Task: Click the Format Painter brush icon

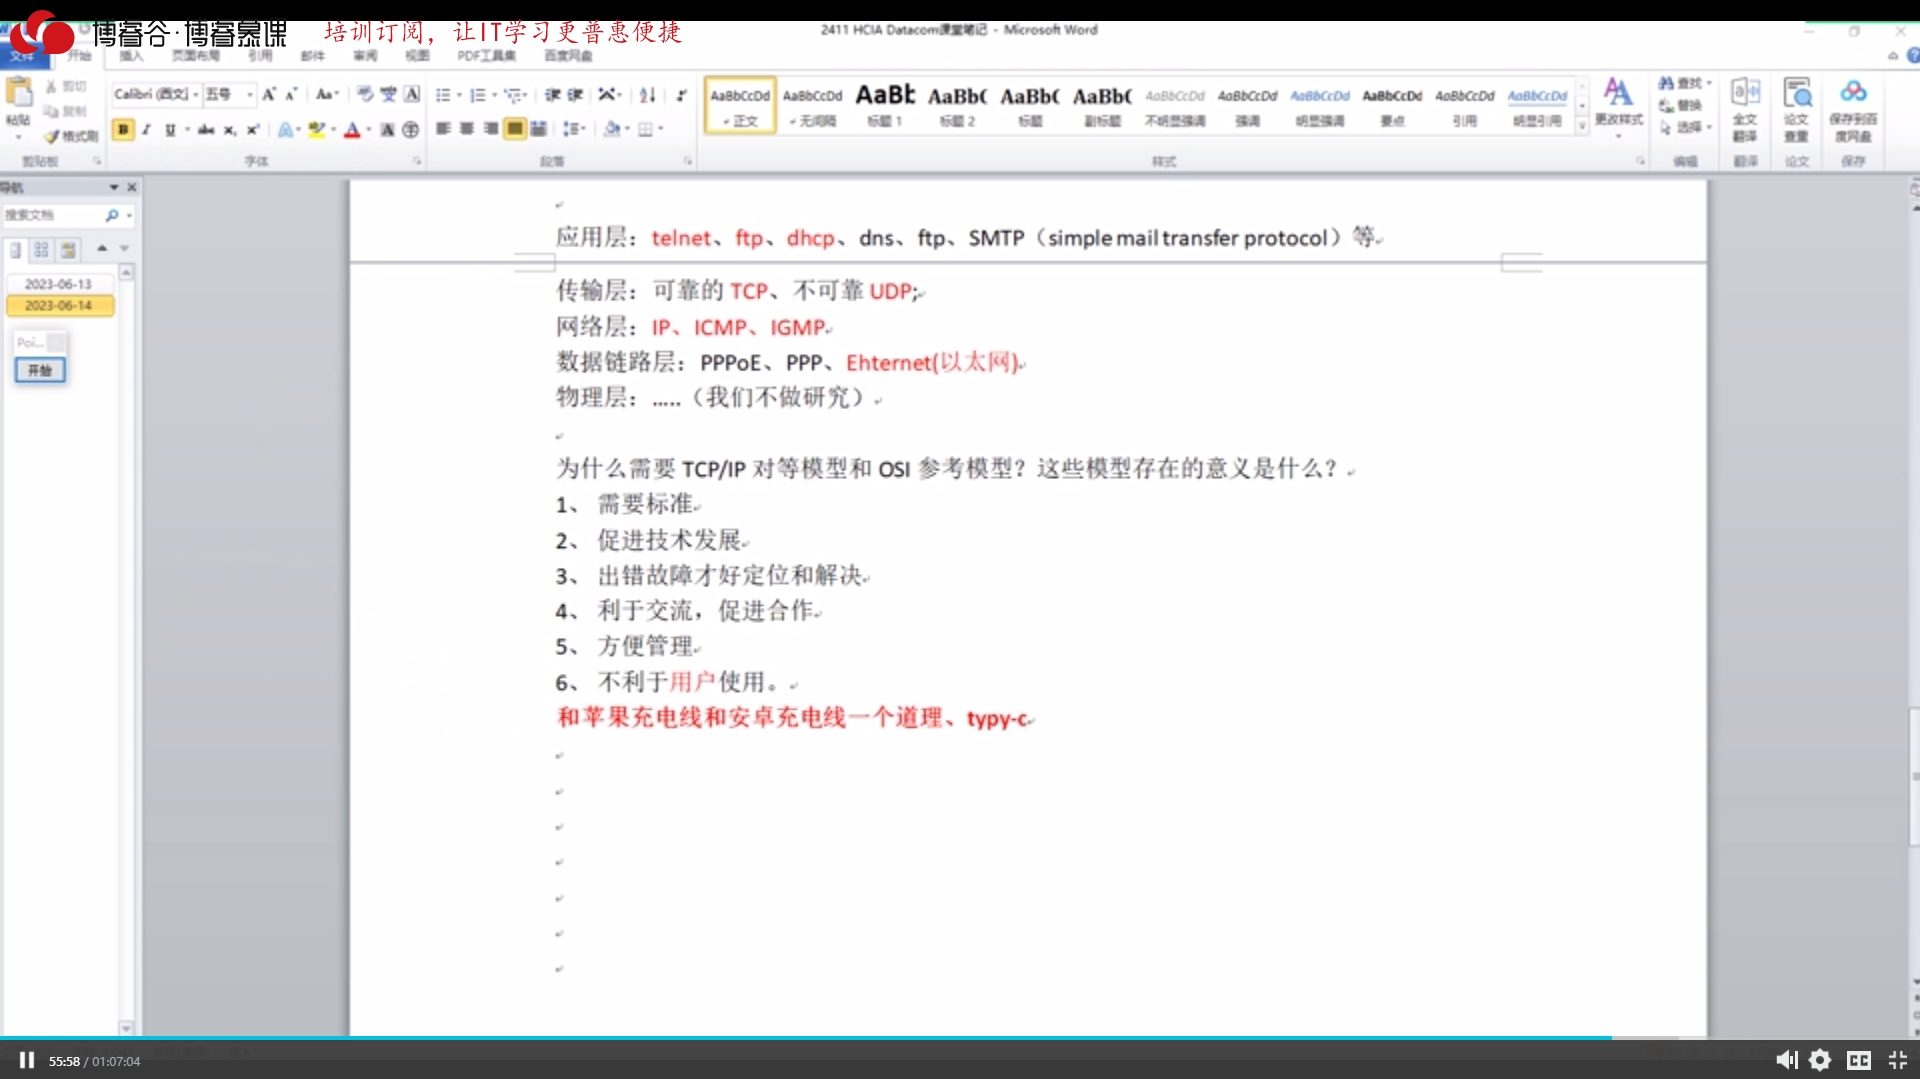Action: point(51,136)
